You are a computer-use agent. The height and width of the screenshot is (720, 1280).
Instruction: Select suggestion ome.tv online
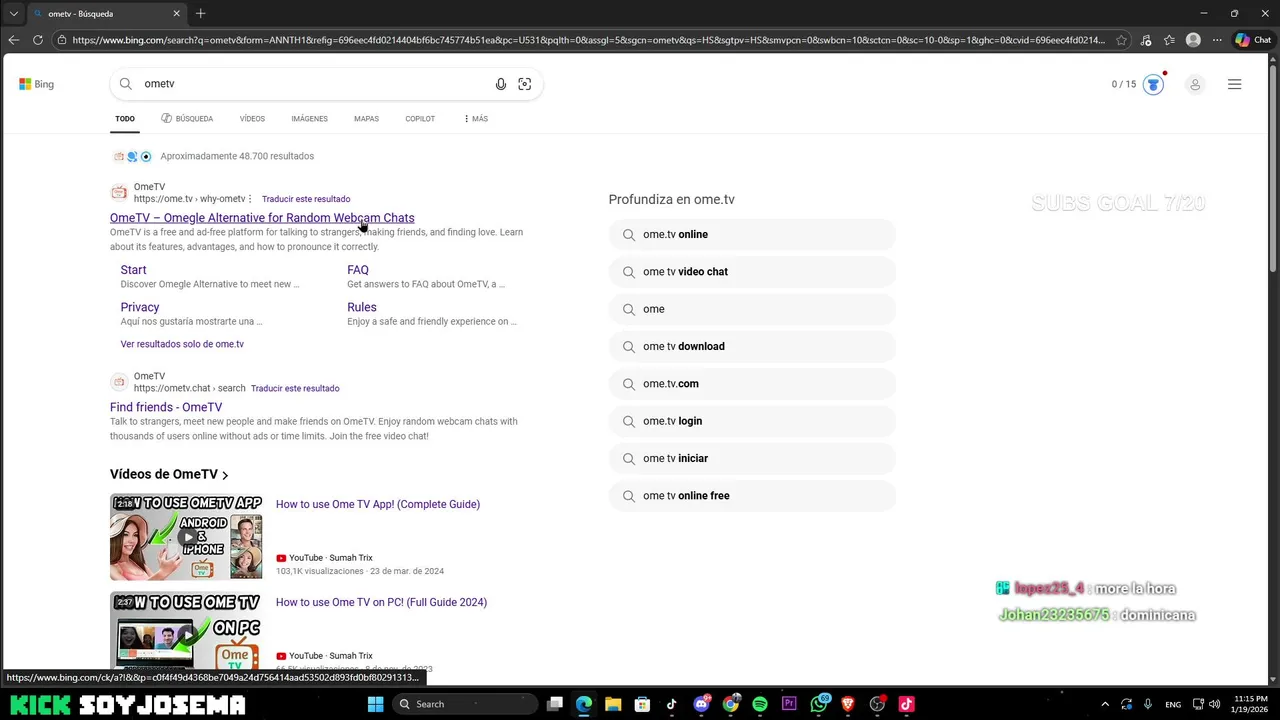(x=752, y=234)
